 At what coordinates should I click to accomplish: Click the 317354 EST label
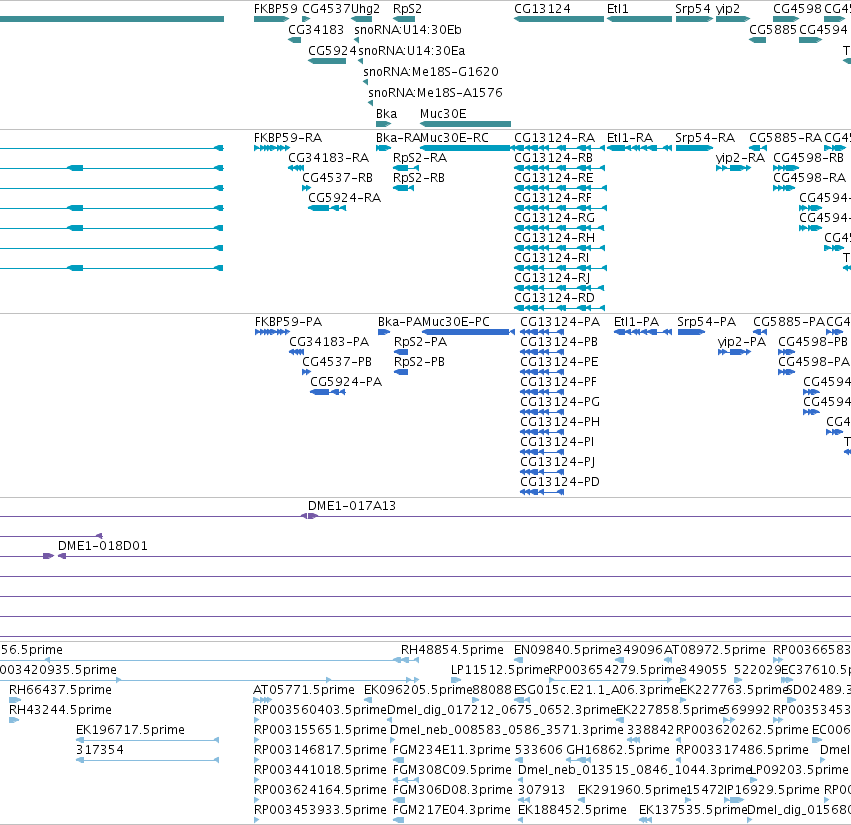click(100, 750)
